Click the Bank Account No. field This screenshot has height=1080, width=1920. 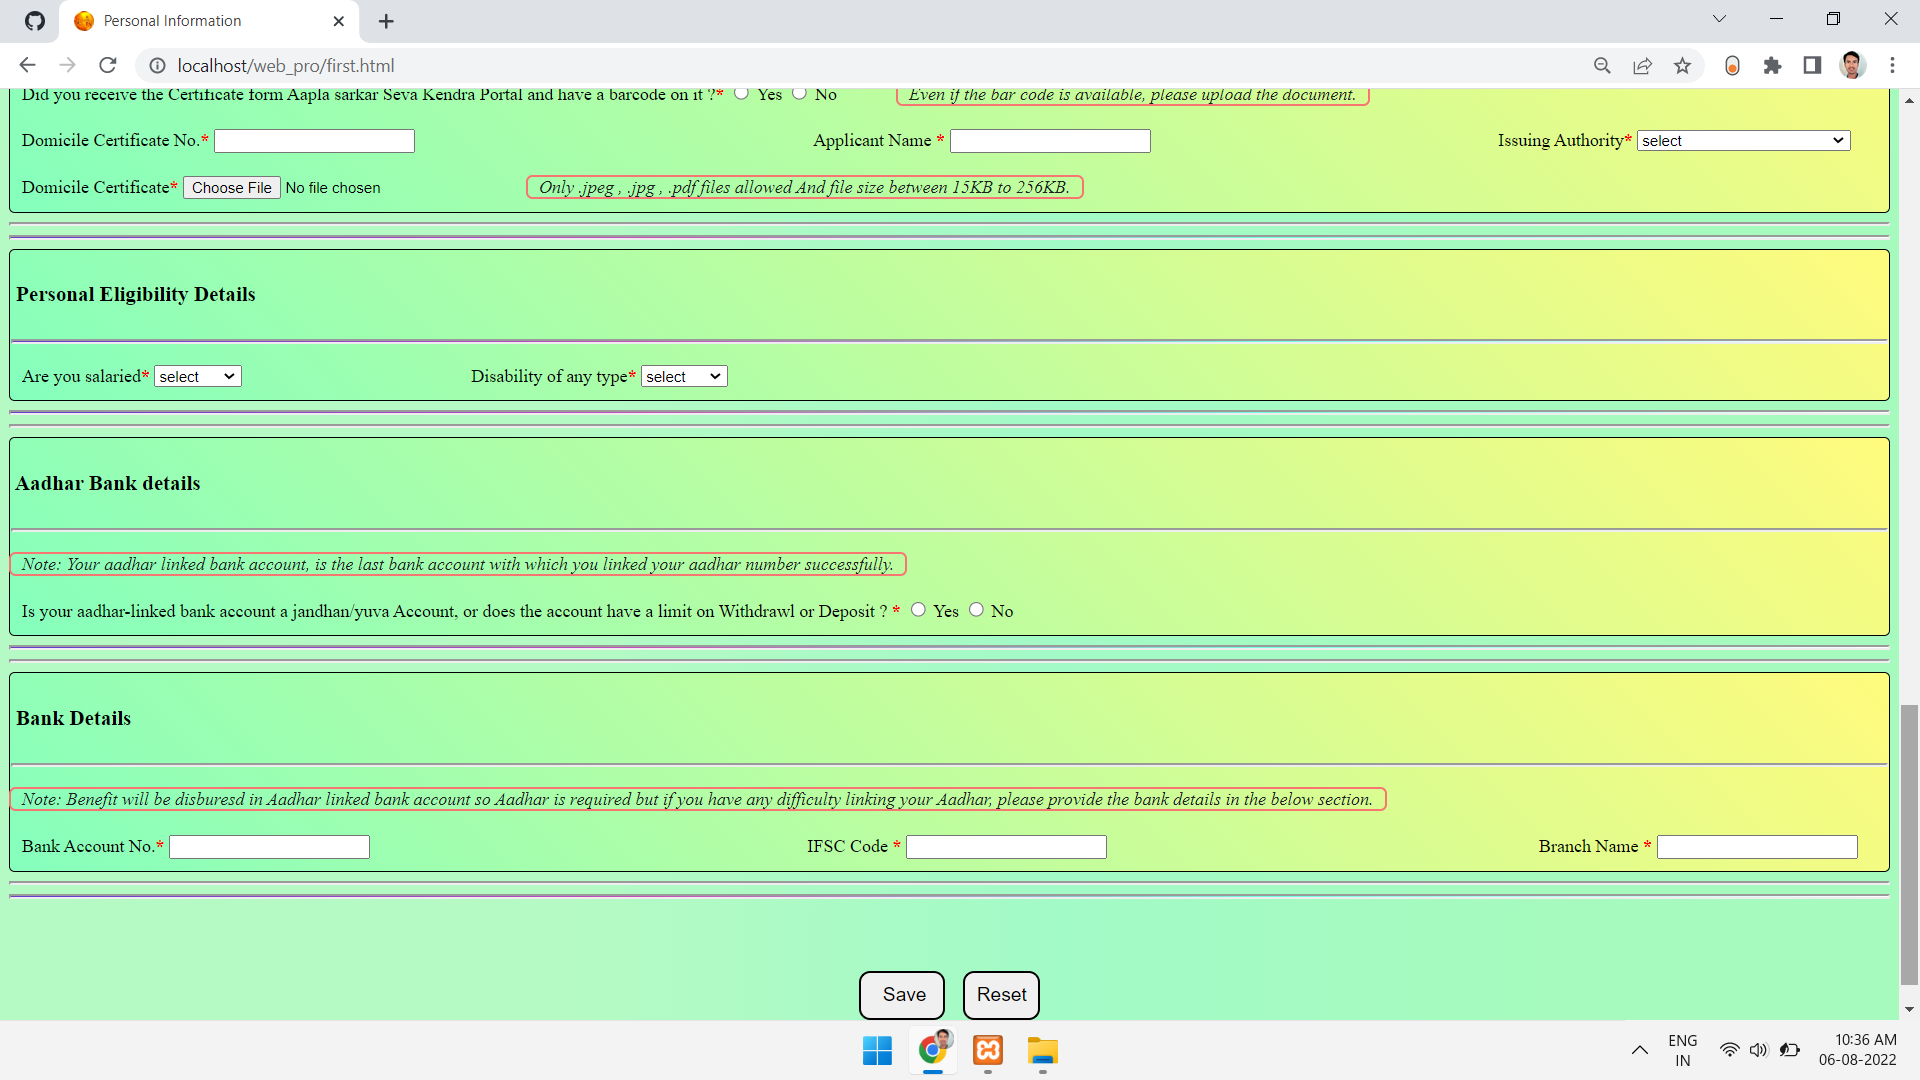click(270, 847)
